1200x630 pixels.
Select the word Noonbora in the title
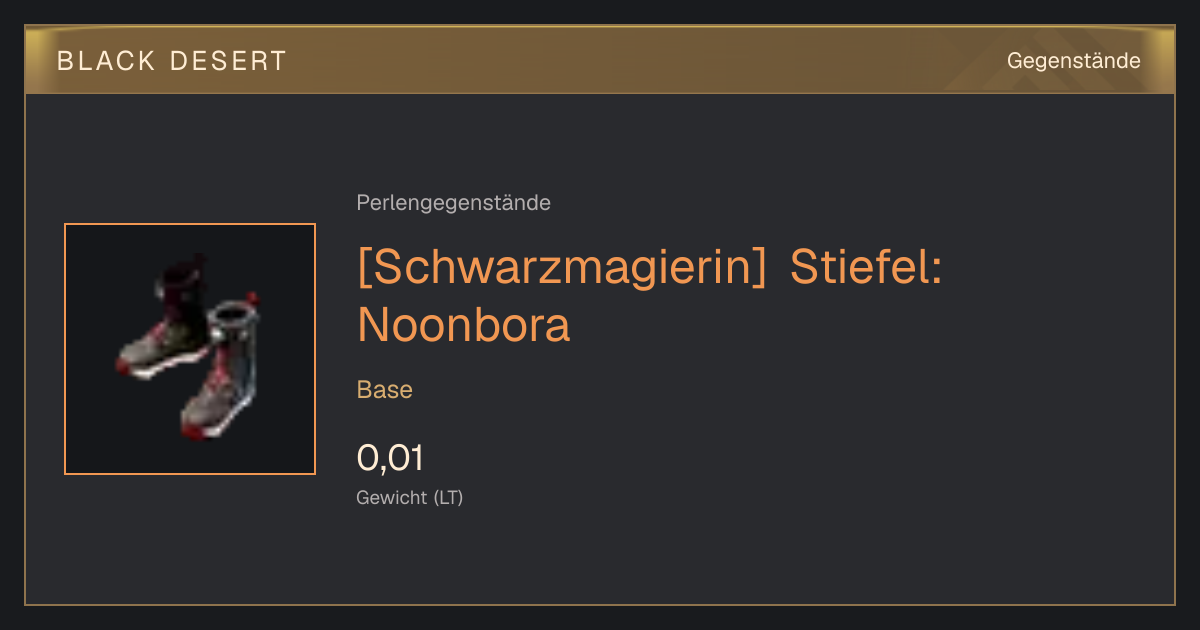click(x=464, y=325)
